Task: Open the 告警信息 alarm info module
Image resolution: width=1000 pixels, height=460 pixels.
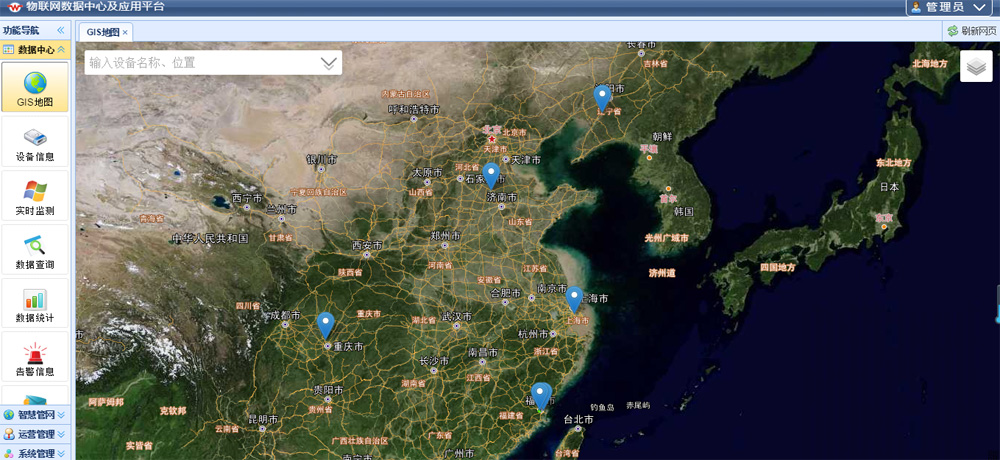Action: click(35, 358)
